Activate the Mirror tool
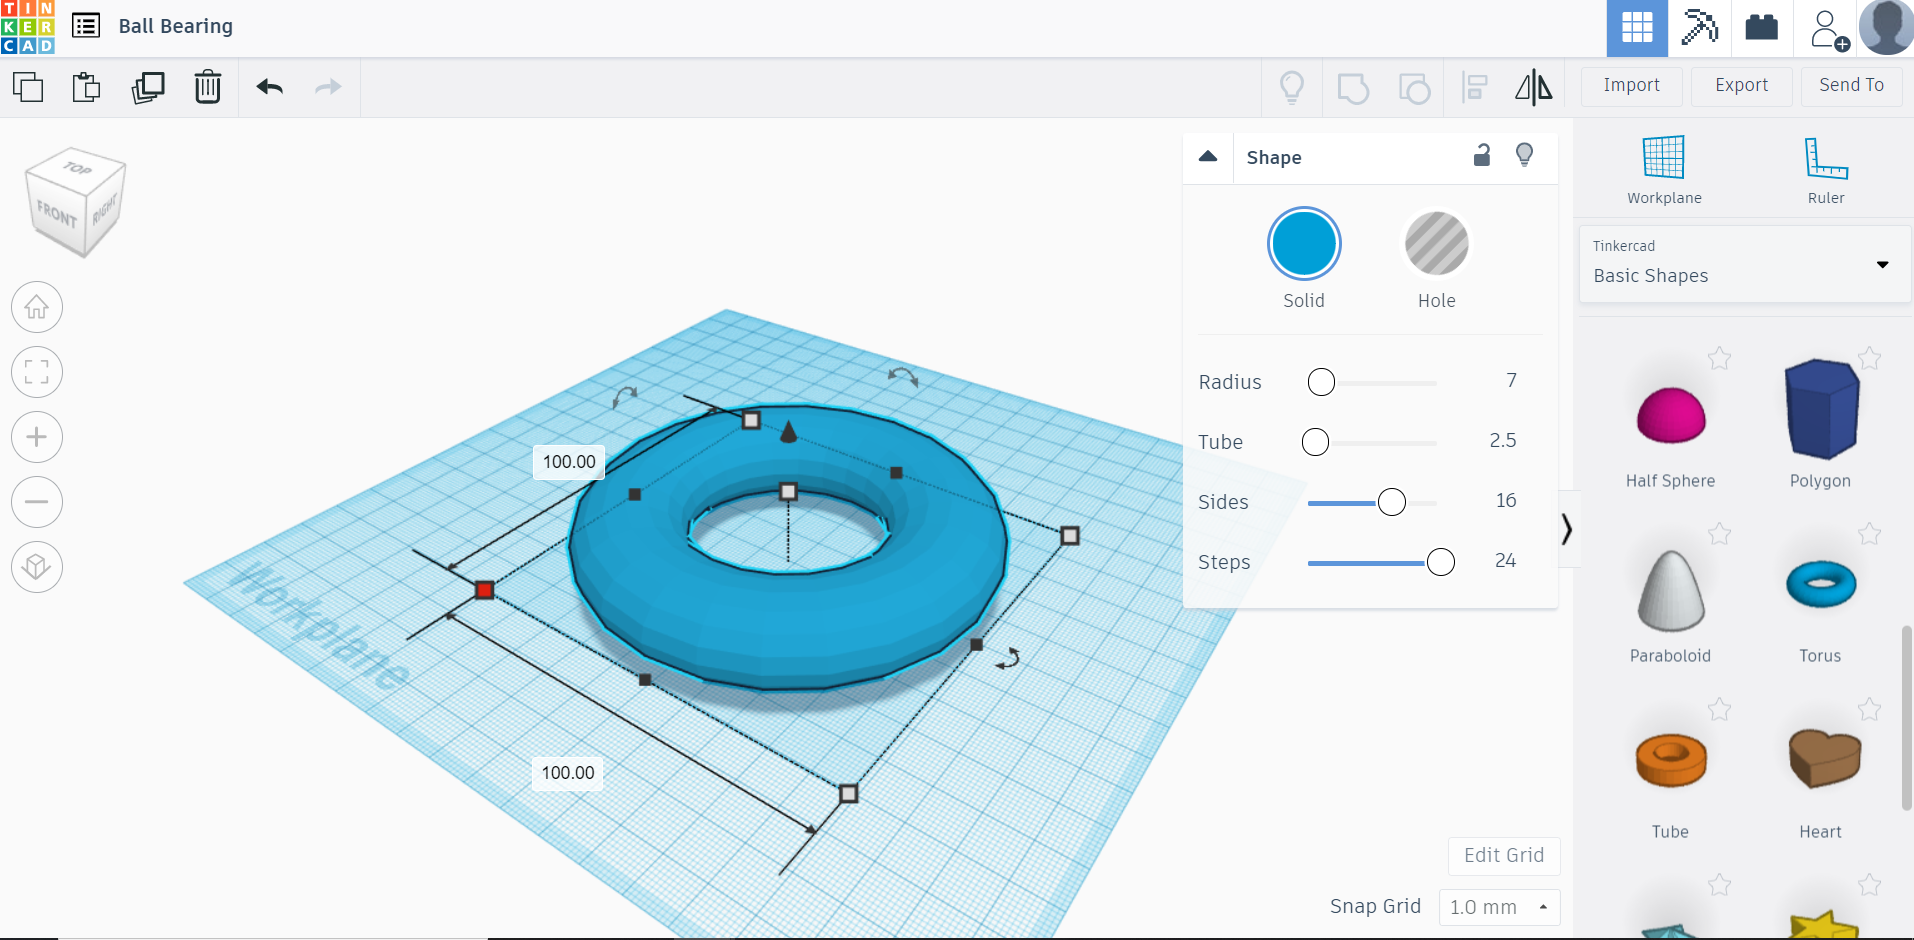The height and width of the screenshot is (940, 1914). click(1533, 88)
